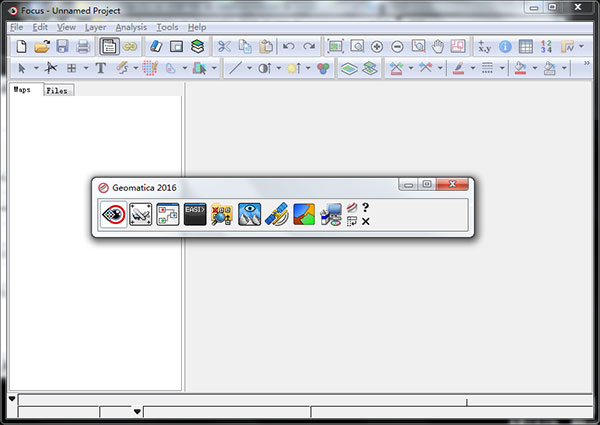Click the zoom out minus icon
The height and width of the screenshot is (425, 600).
pyautogui.click(x=398, y=47)
